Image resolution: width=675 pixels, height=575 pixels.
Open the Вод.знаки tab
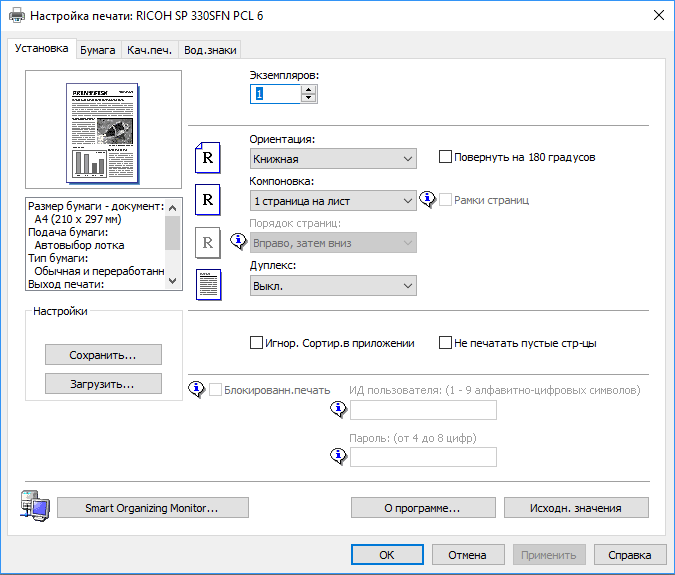[209, 49]
